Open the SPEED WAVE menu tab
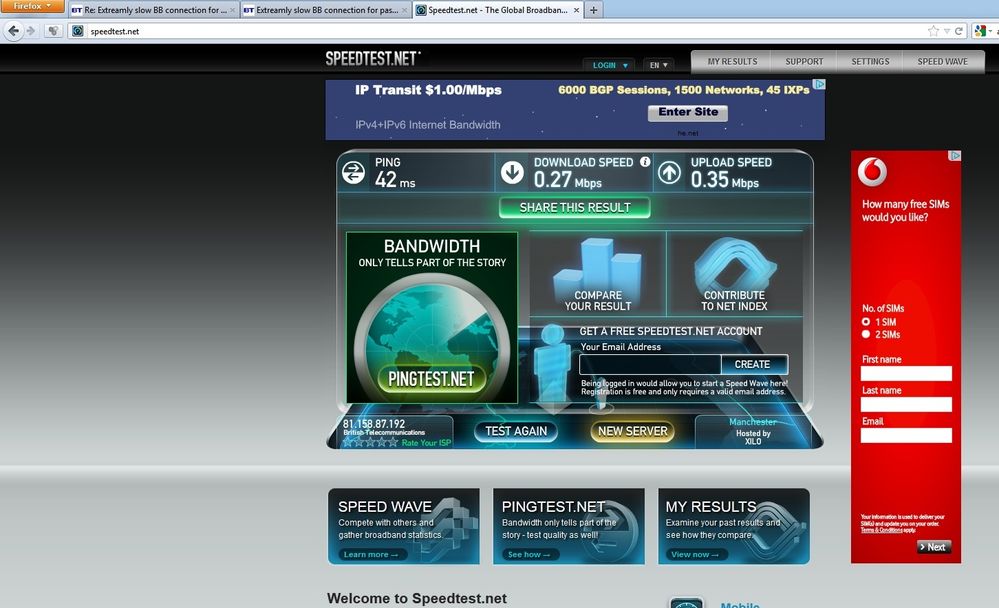The height and width of the screenshot is (608, 999). coord(942,62)
